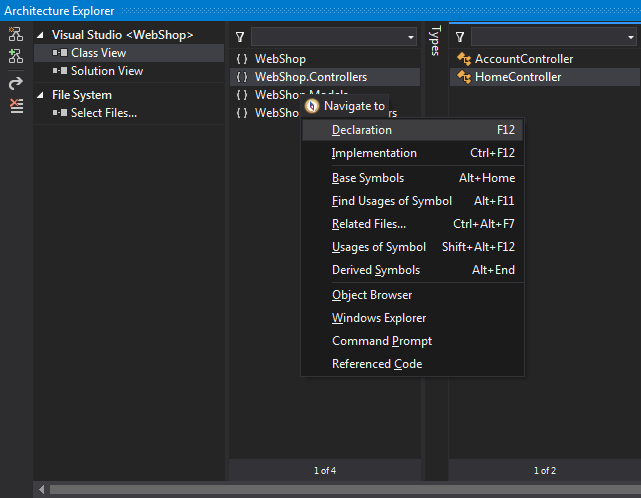Select AccountController in Types list
641x498 pixels.
point(545,59)
